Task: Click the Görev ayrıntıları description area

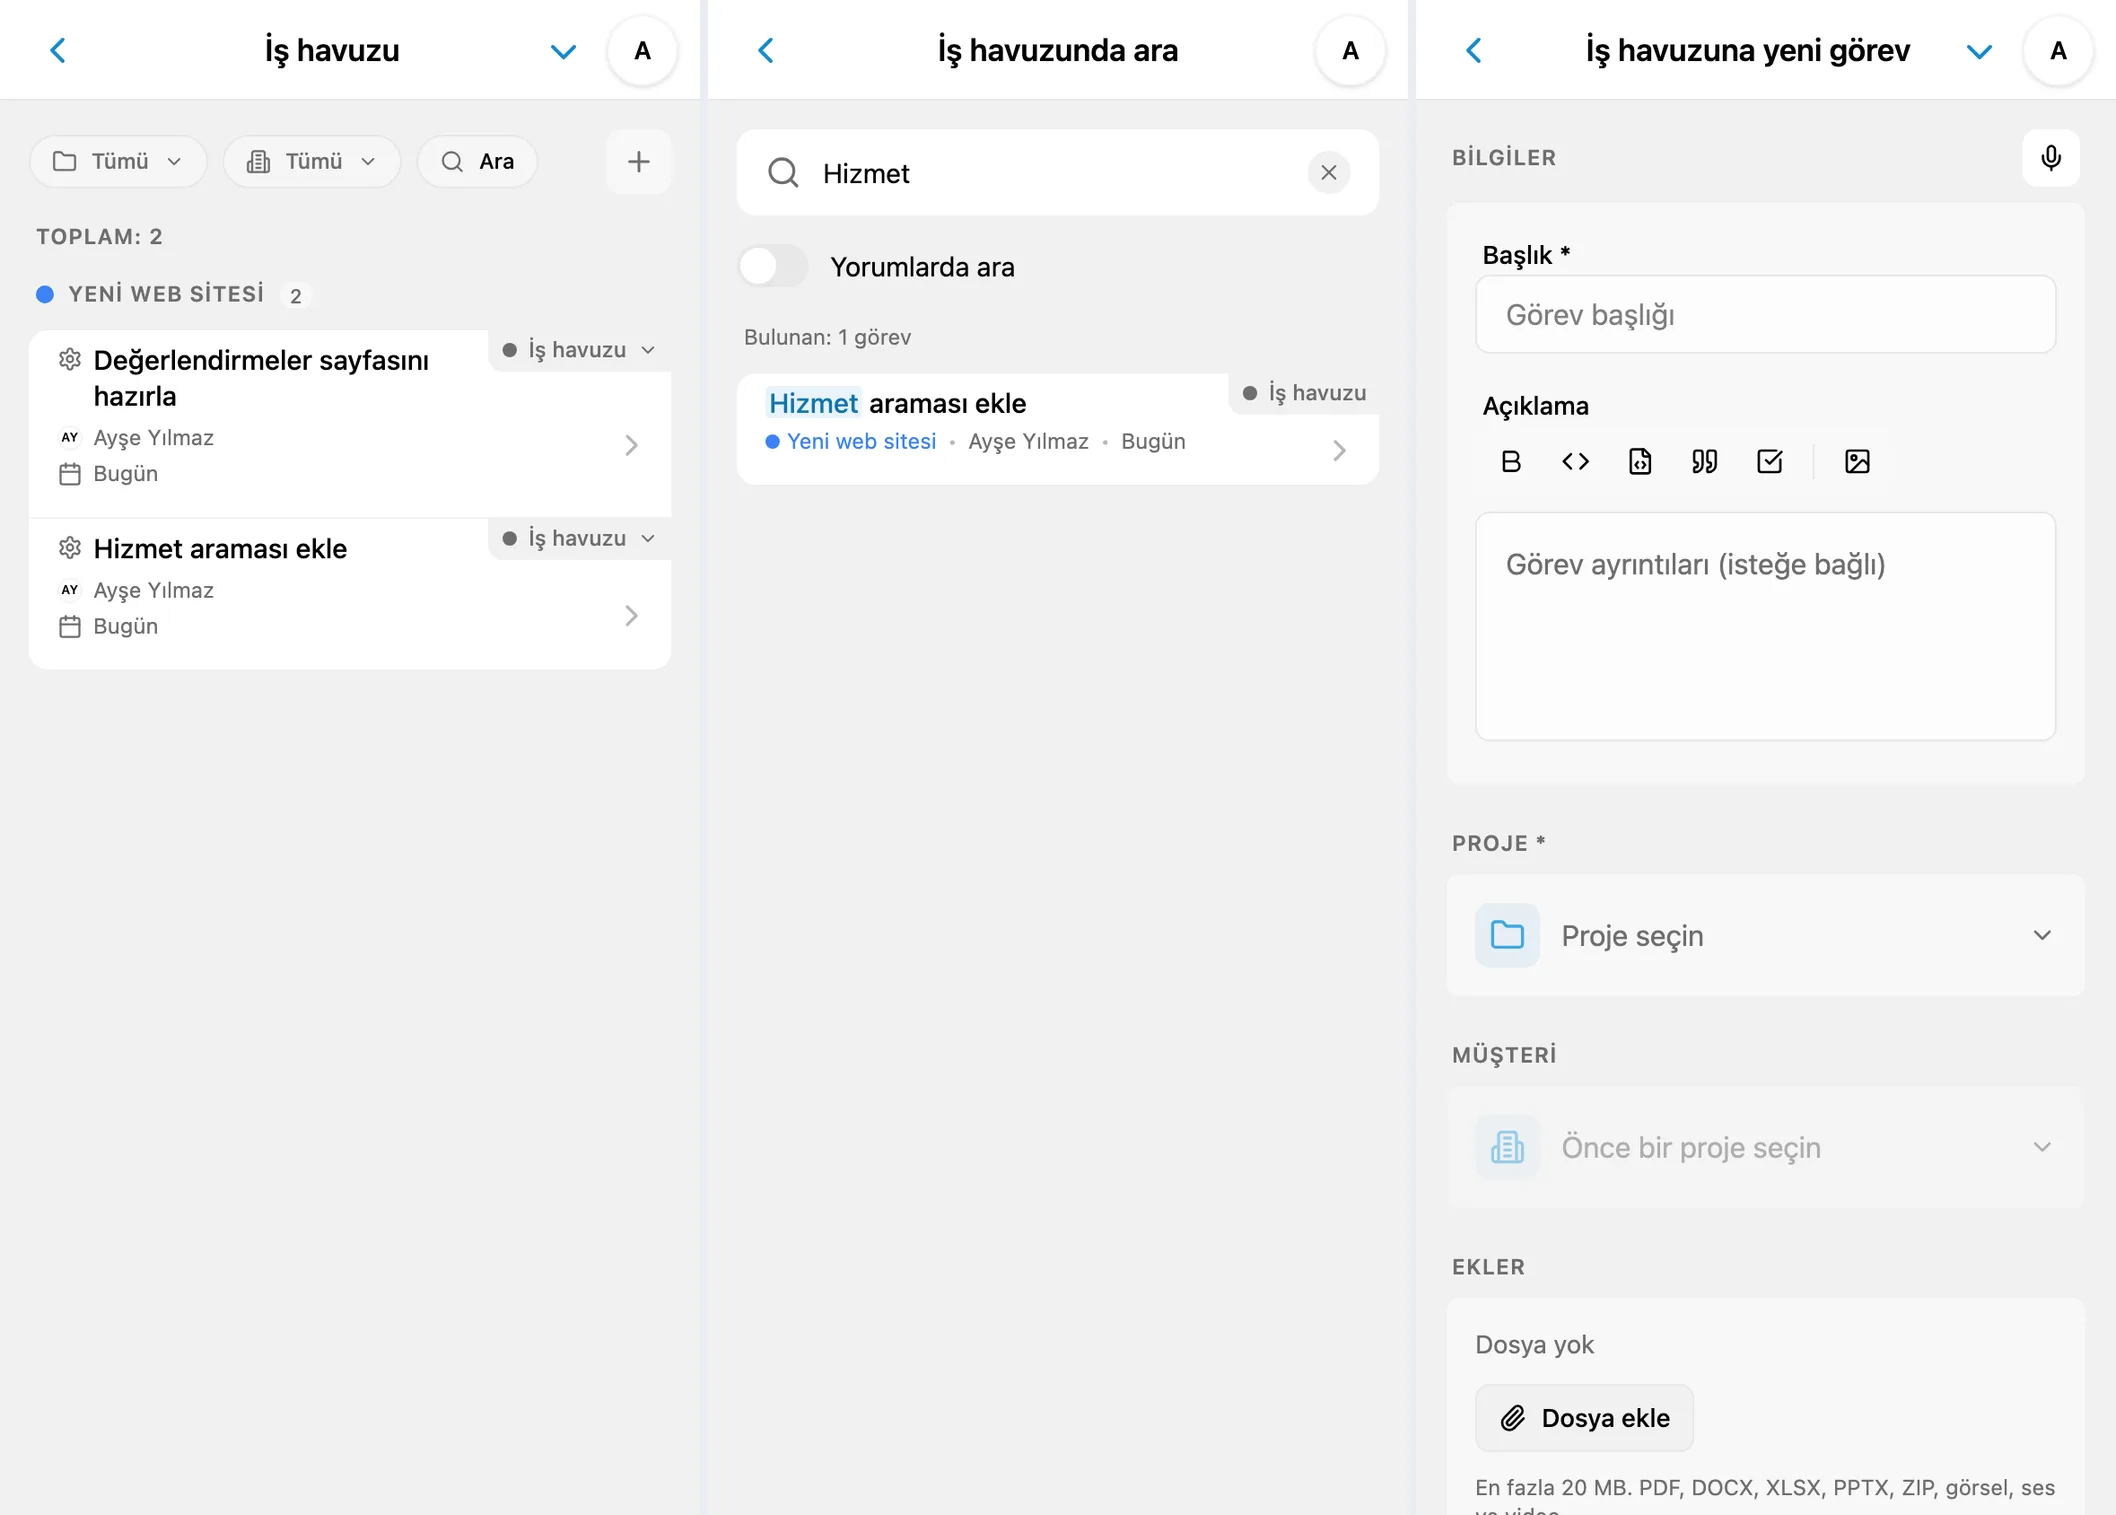Action: pyautogui.click(x=1765, y=626)
